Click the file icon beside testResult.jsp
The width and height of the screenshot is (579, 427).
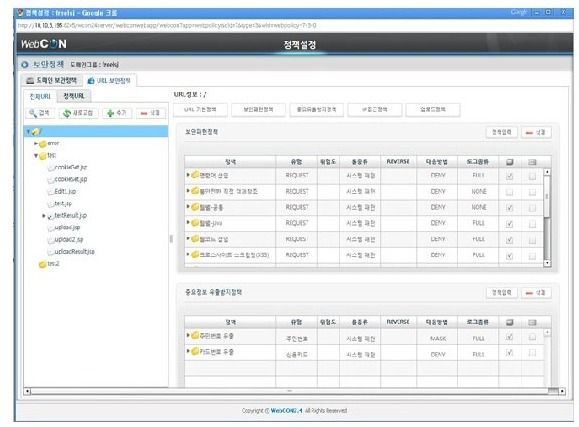(51, 216)
